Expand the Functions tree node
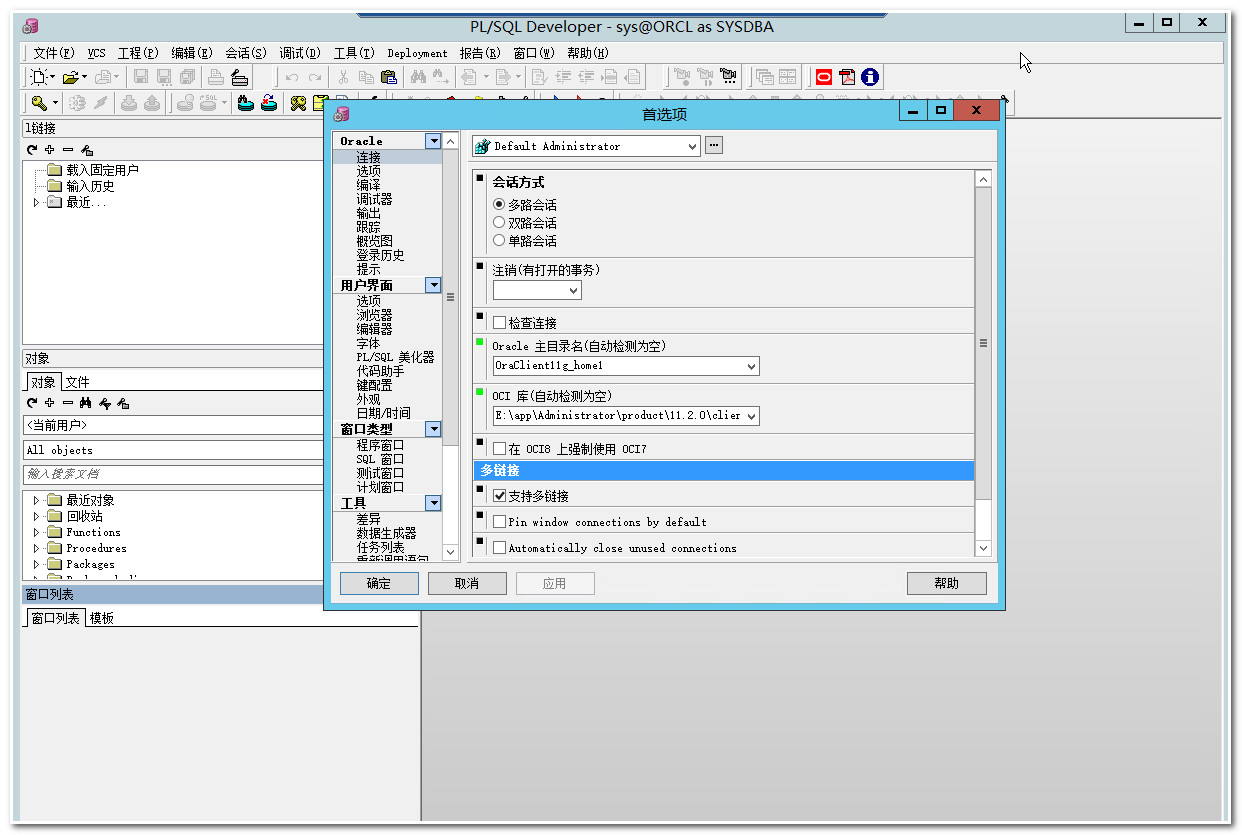This screenshot has height=835, width=1242. click(37, 532)
